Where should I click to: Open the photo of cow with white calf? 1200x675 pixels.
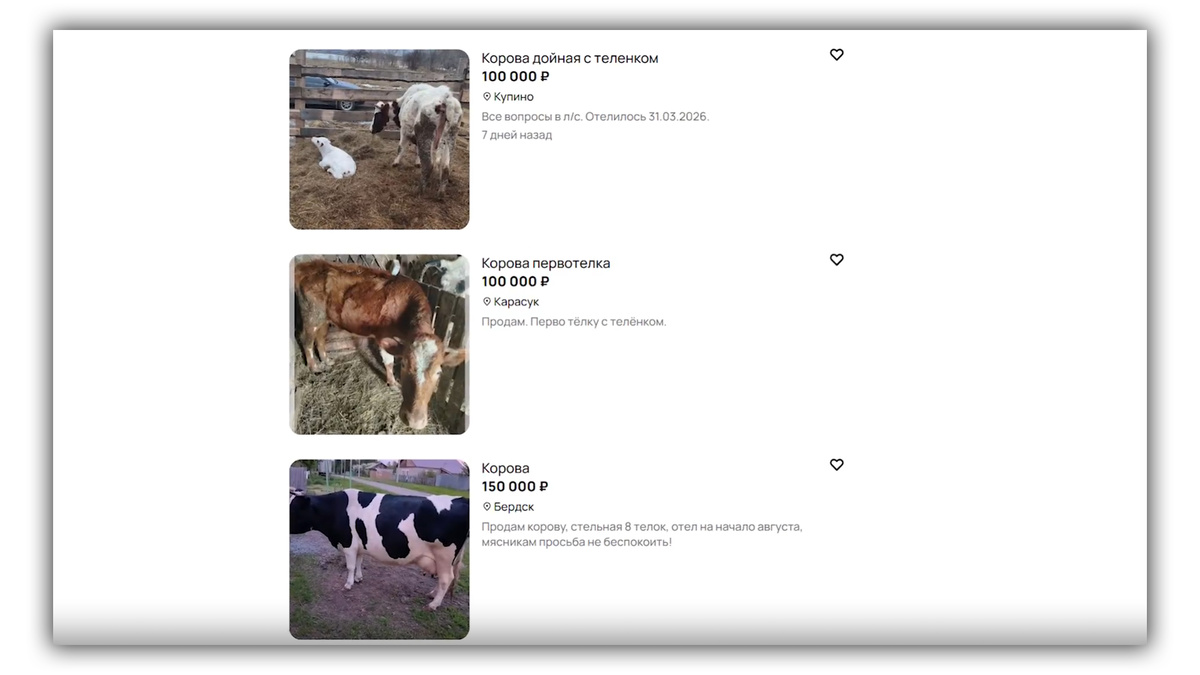[x=379, y=140]
